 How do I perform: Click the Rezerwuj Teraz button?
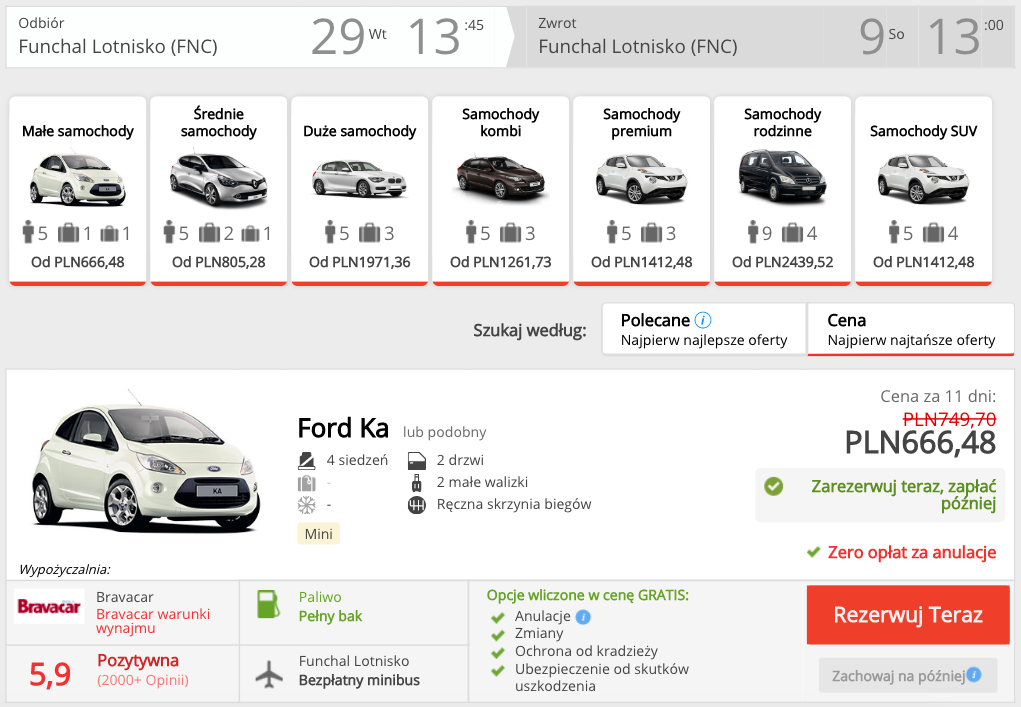click(908, 615)
